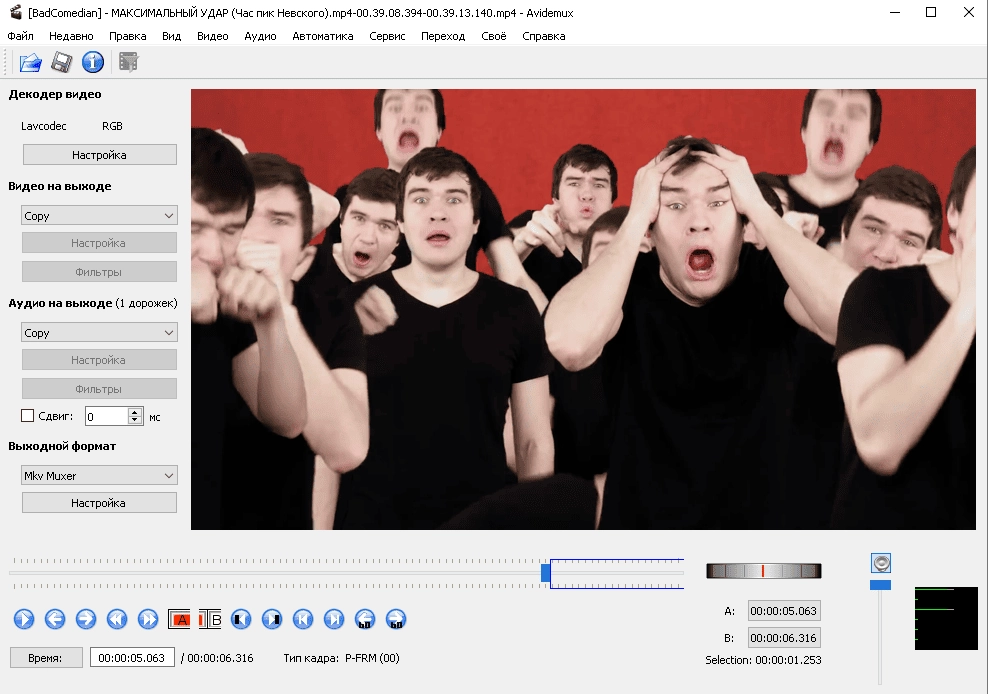Save the video using the floppy disk icon
Viewport: 988px width, 694px height.
point(61,62)
